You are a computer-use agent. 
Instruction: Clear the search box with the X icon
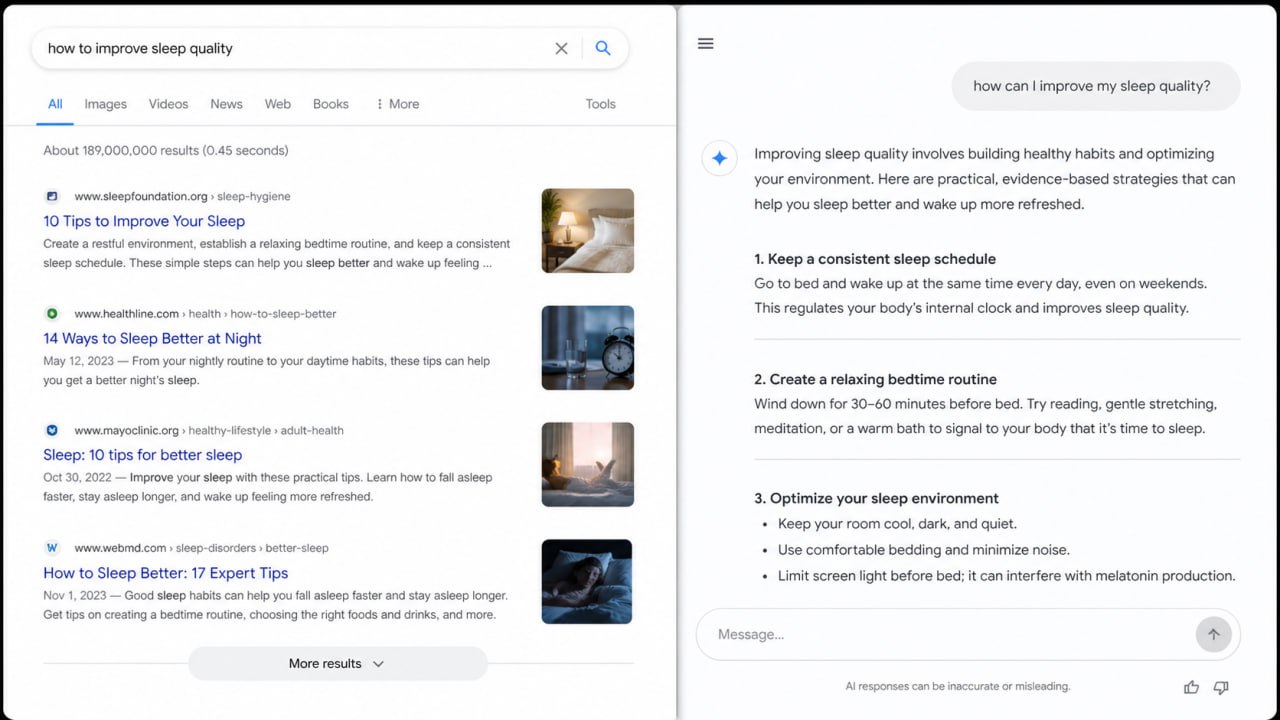coord(561,48)
